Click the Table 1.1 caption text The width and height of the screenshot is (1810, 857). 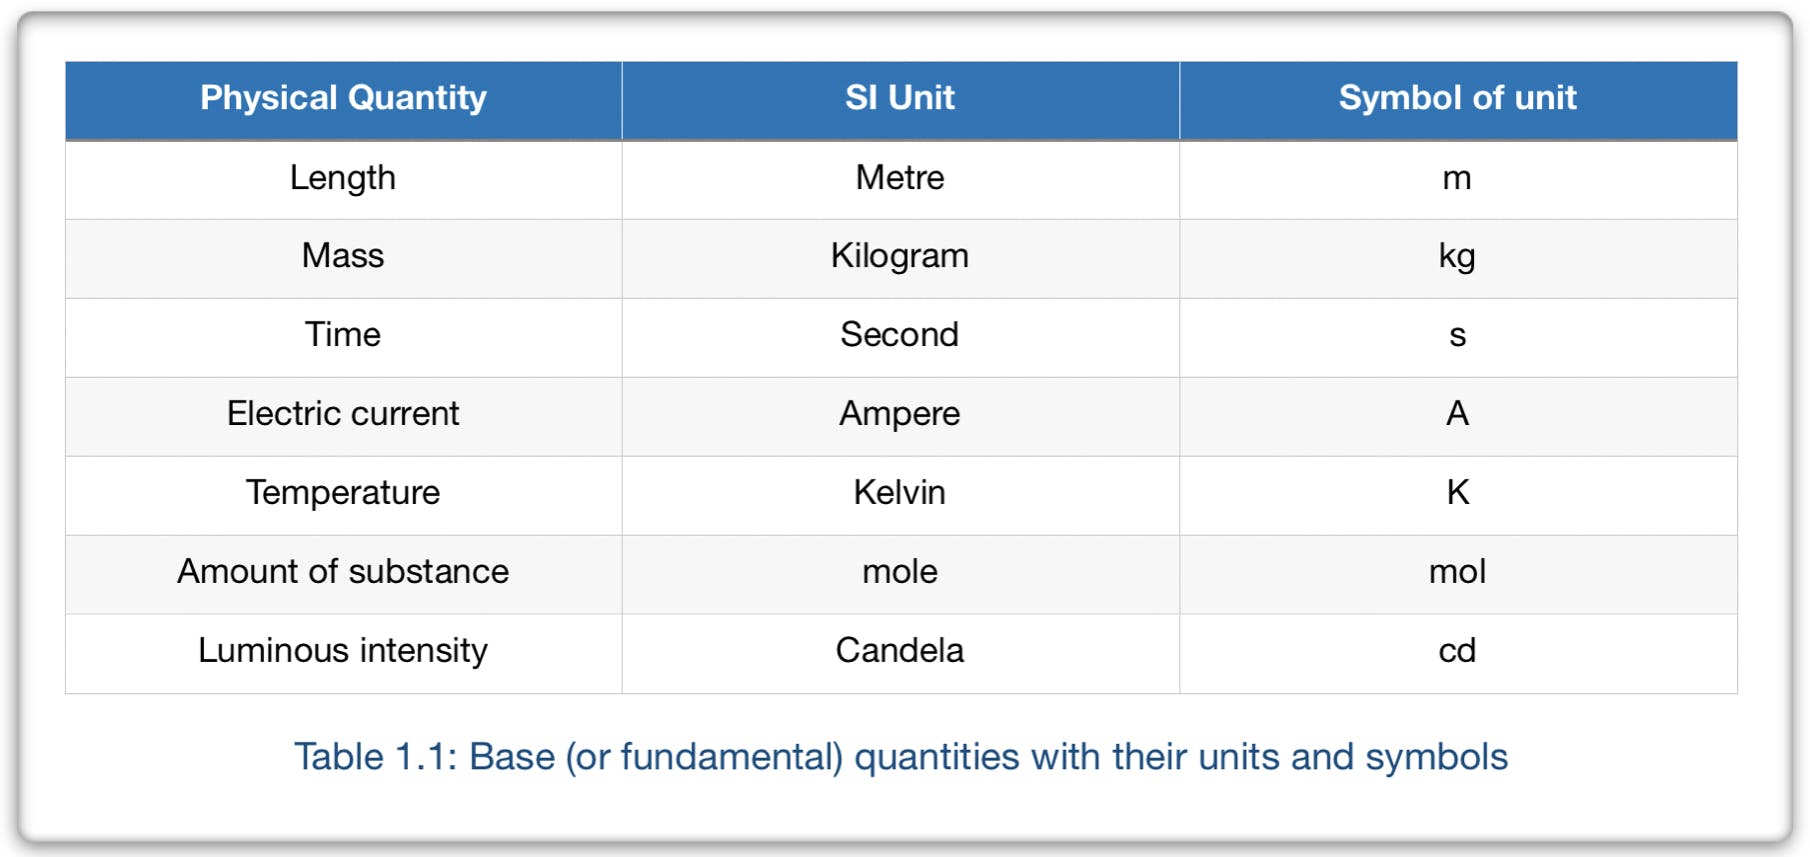900,757
